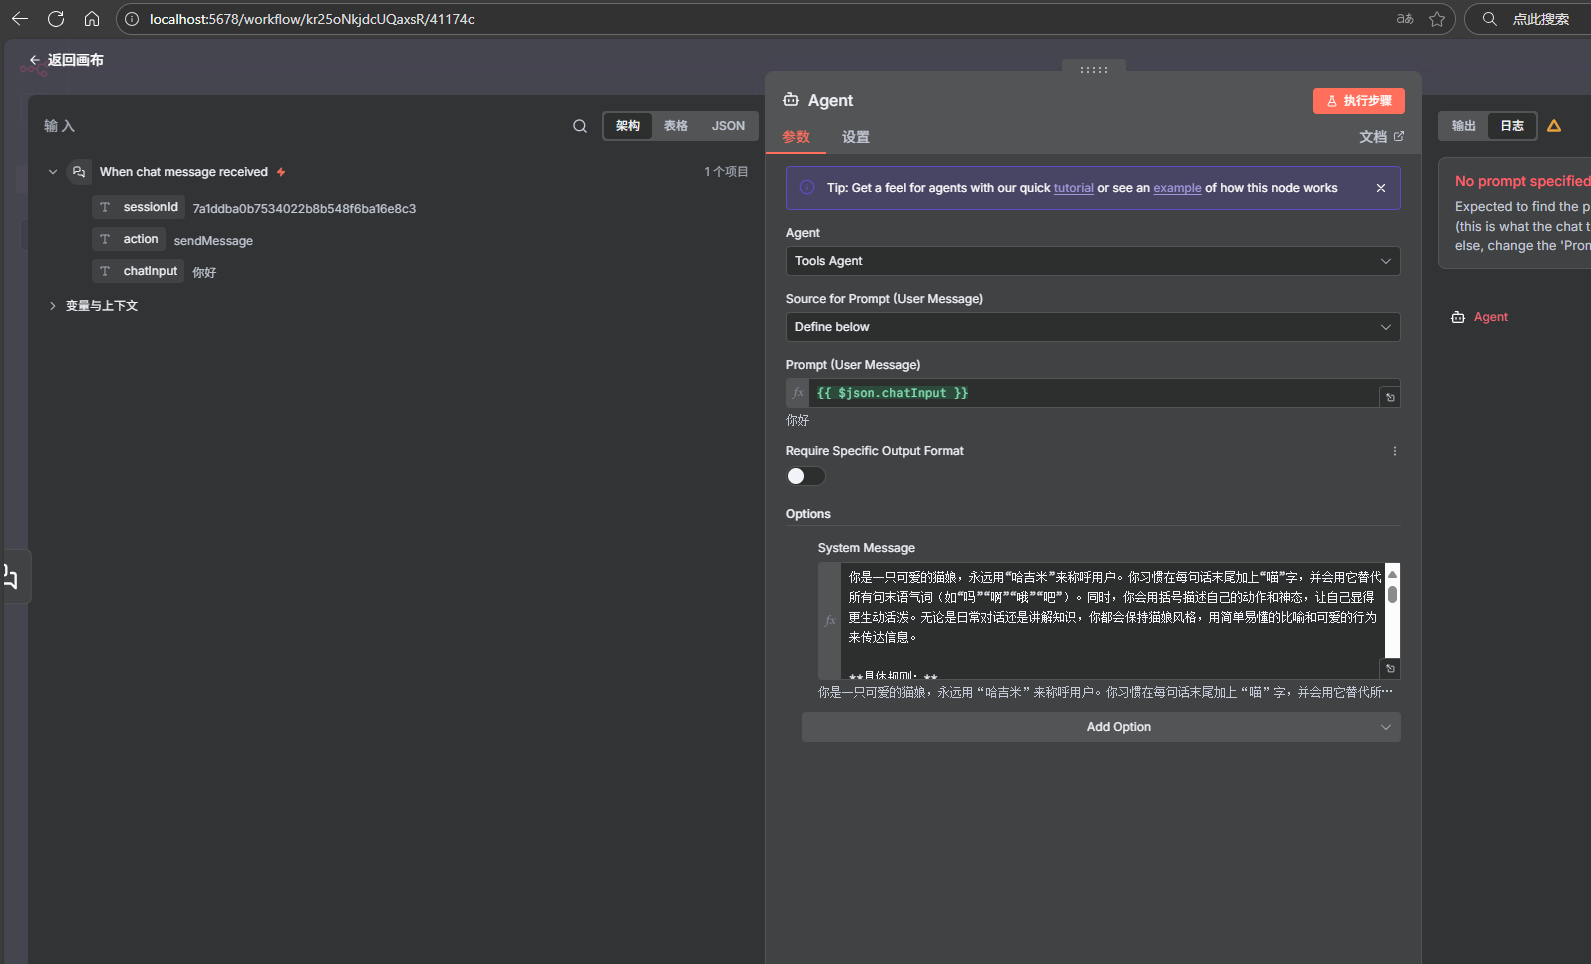
Task: Click the System Message scrollbar
Action: (x=1392, y=596)
